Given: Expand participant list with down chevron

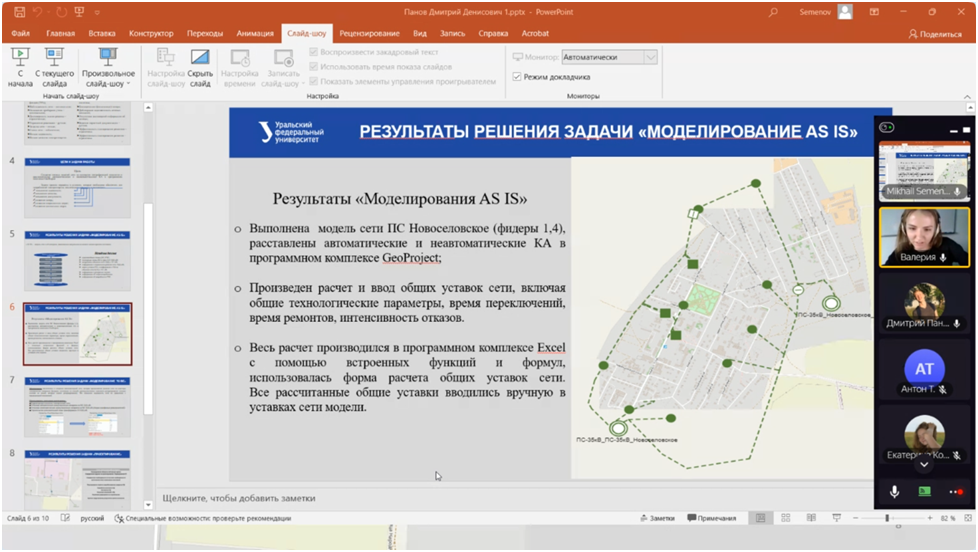Looking at the screenshot, I should pos(924,465).
